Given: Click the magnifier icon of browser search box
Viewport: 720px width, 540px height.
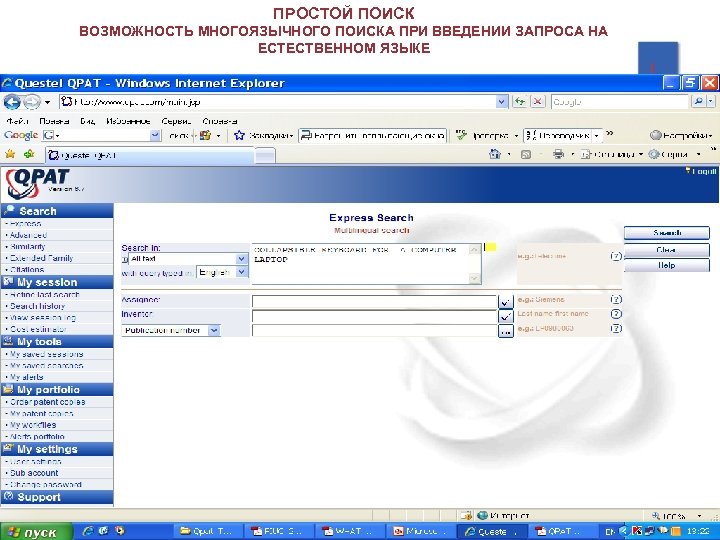Looking at the screenshot, I should click(698, 102).
